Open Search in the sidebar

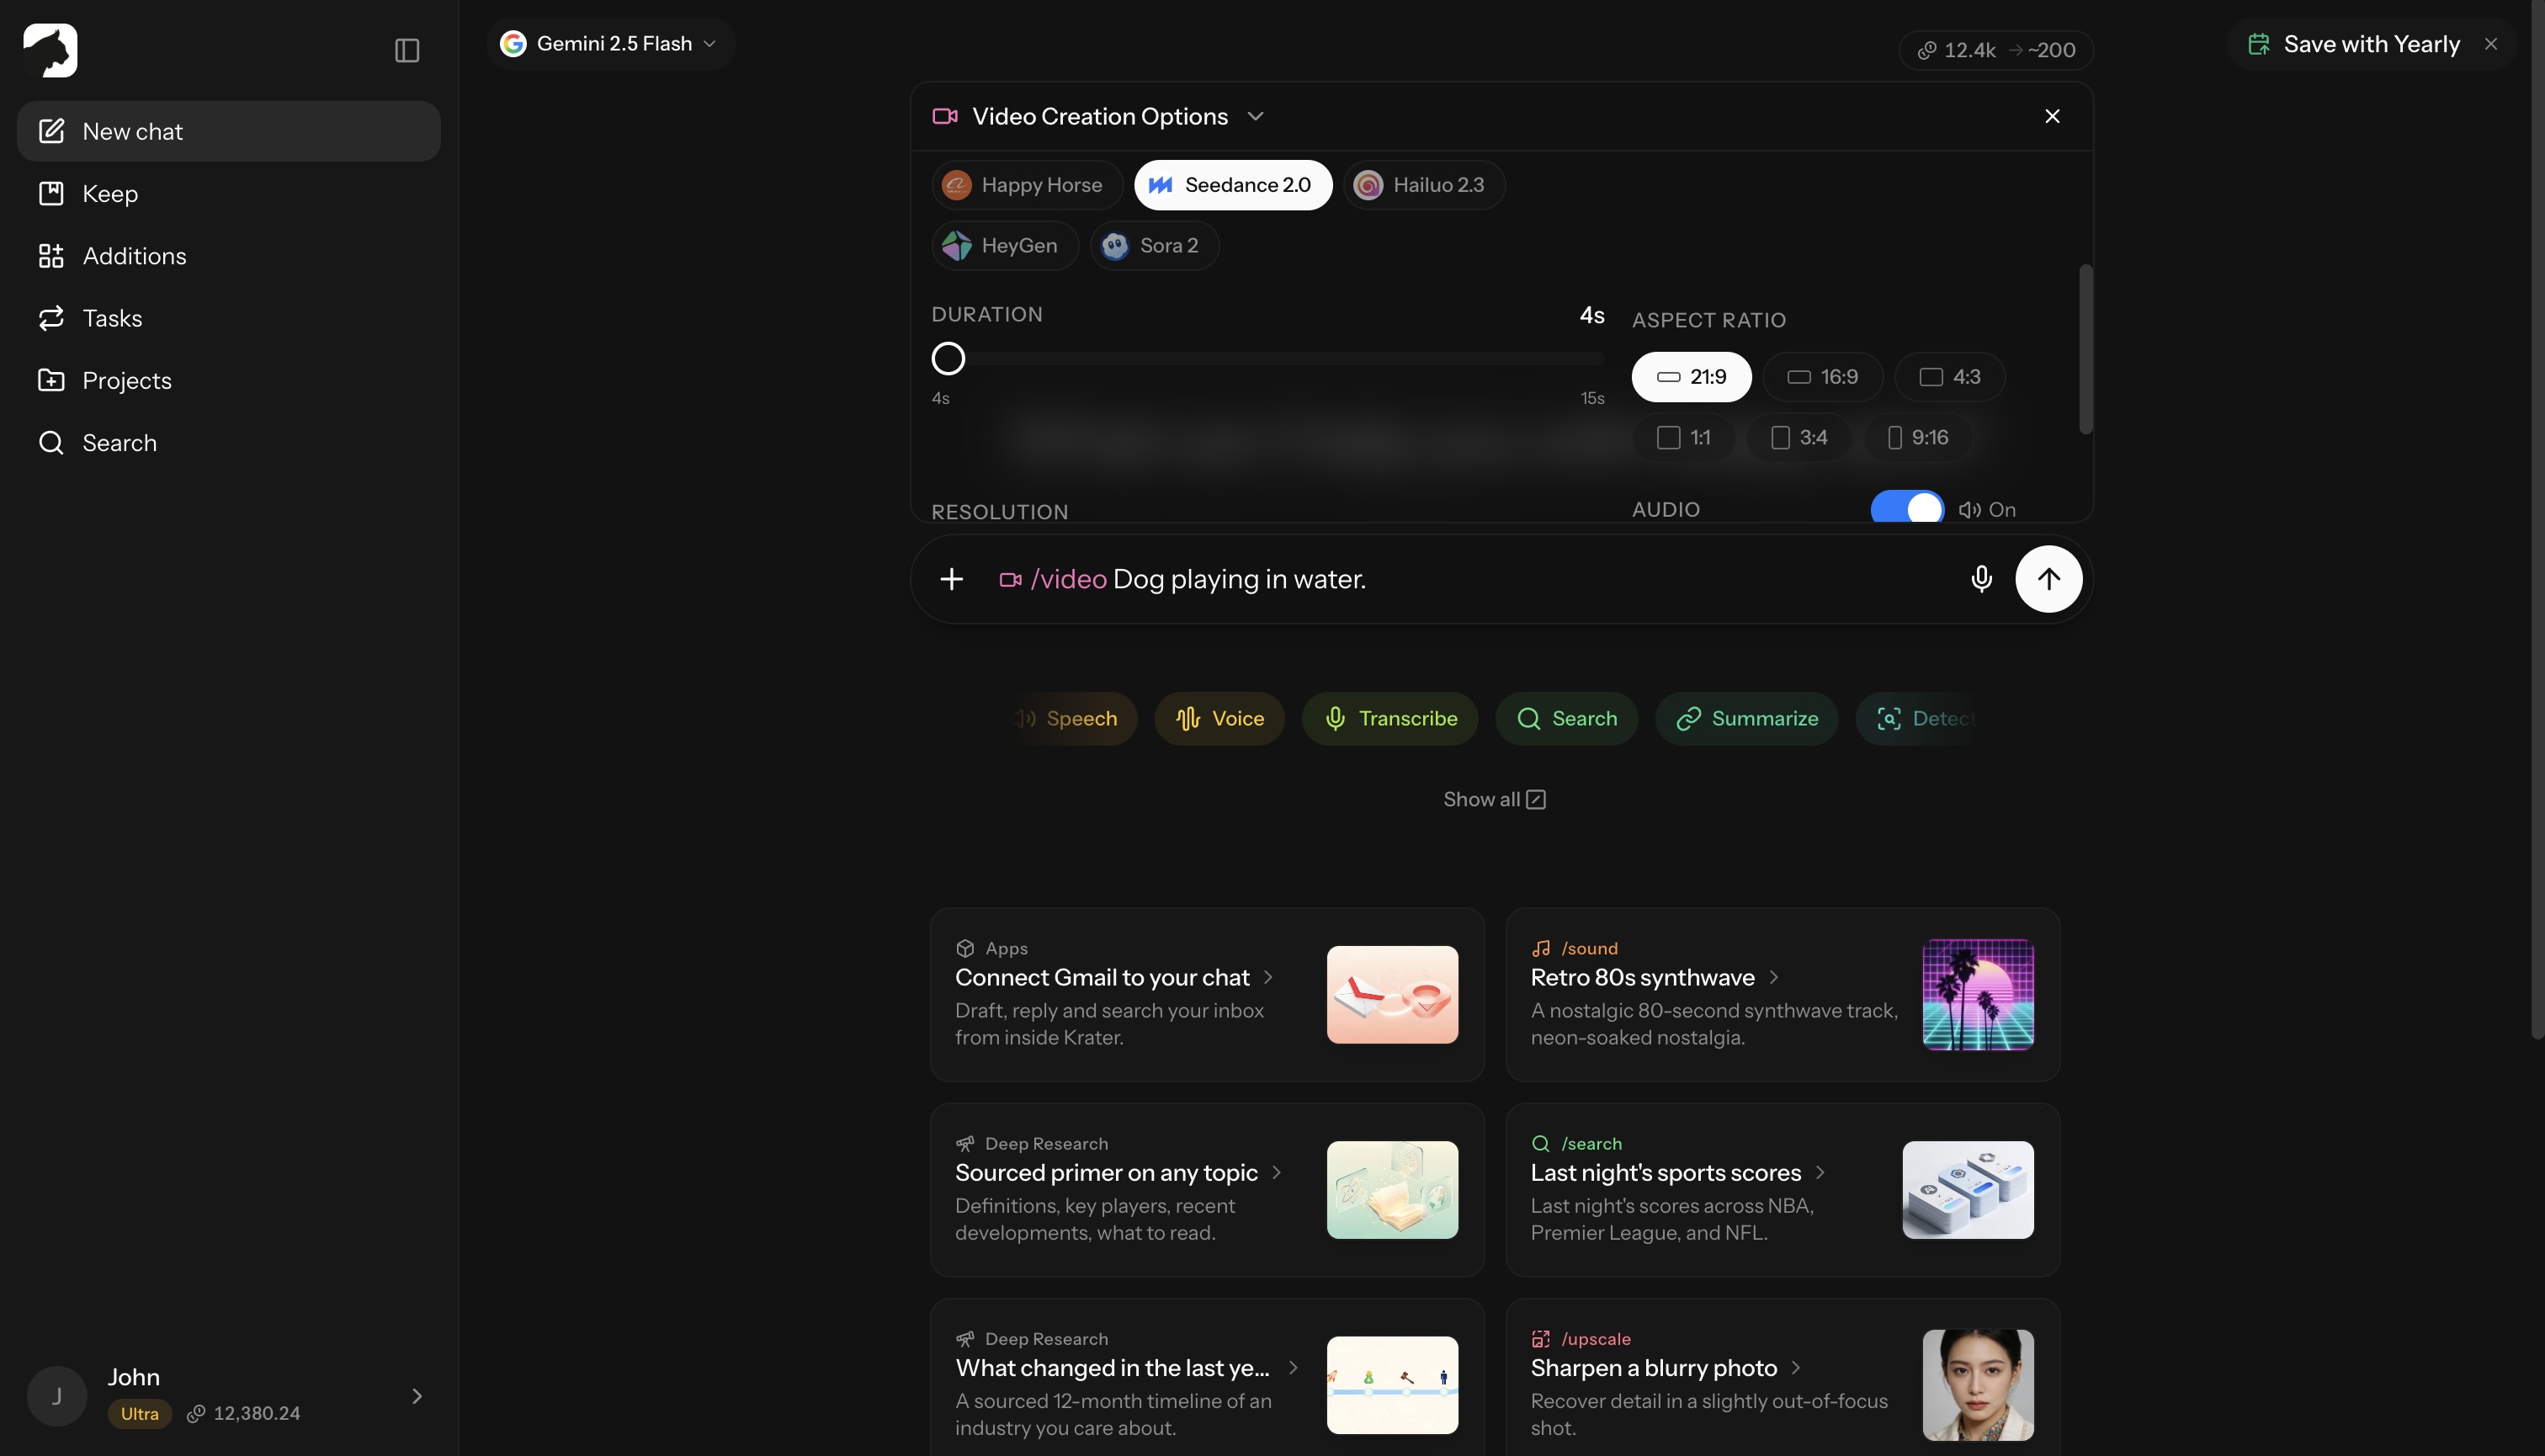click(228, 443)
